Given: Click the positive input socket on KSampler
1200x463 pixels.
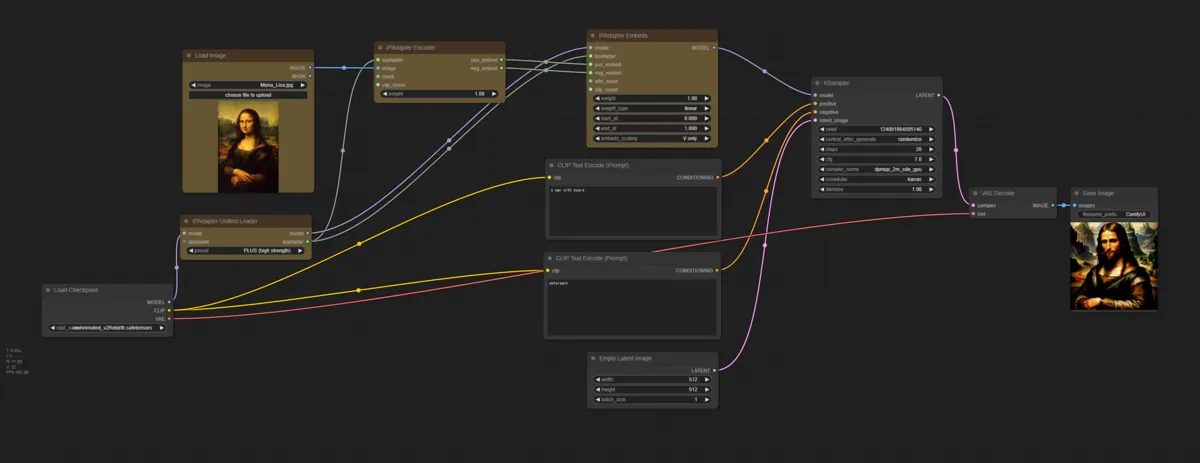Looking at the screenshot, I should (816, 104).
